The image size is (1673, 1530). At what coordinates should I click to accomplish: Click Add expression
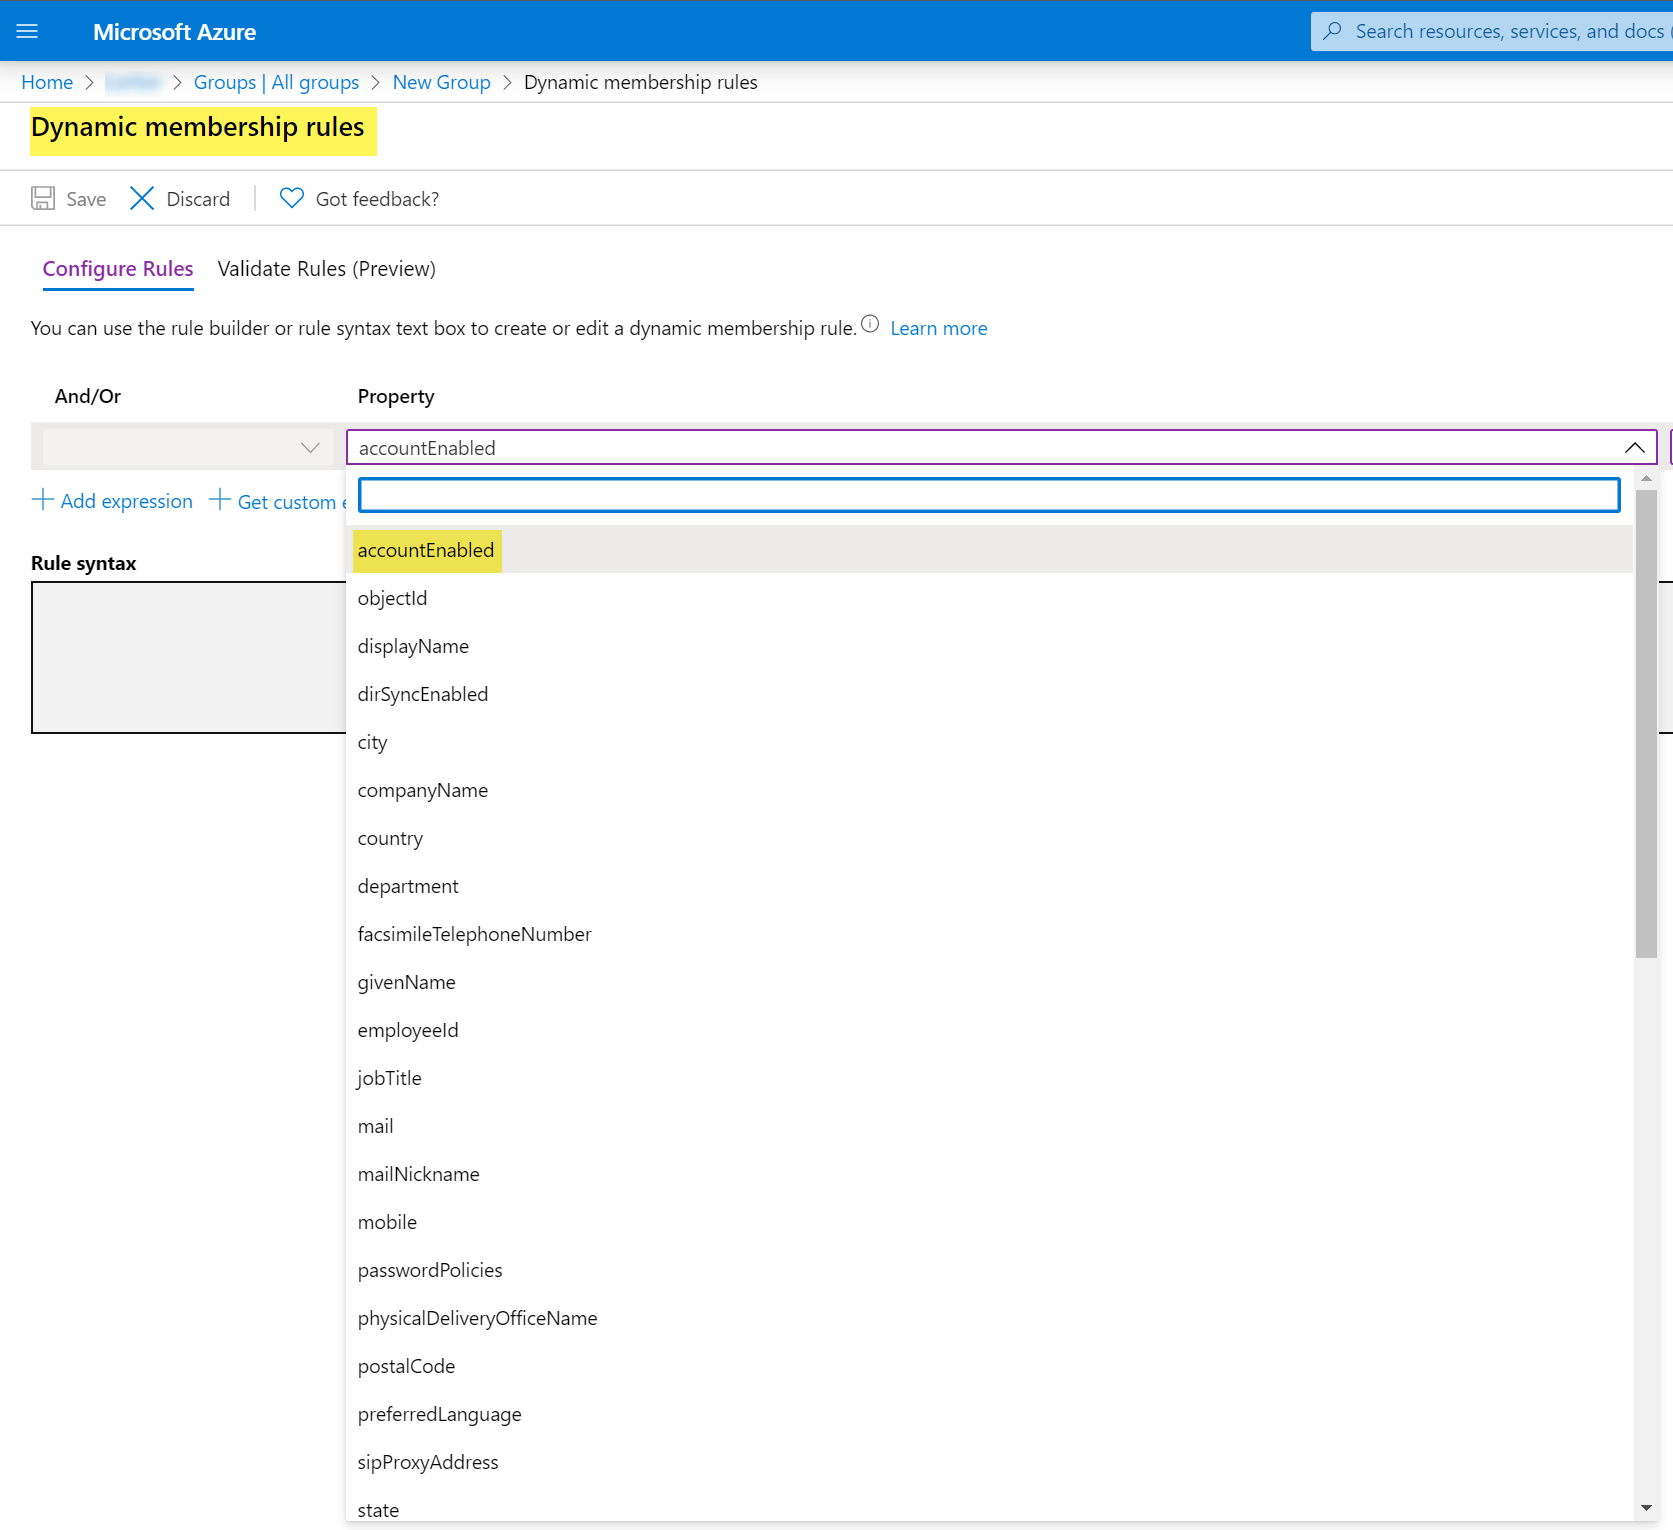[112, 500]
